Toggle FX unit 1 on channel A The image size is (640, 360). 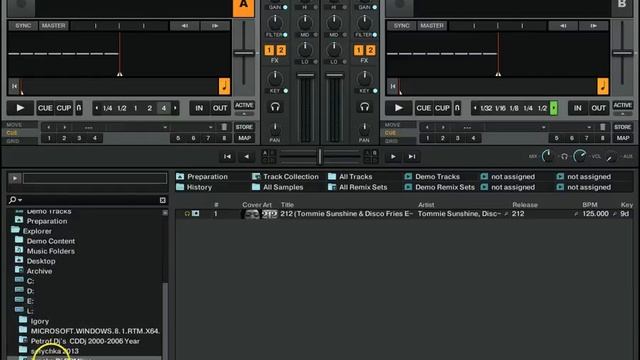click(x=269, y=50)
